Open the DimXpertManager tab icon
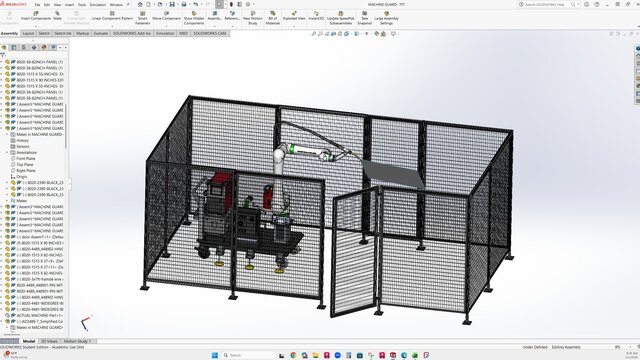 pos(34,47)
